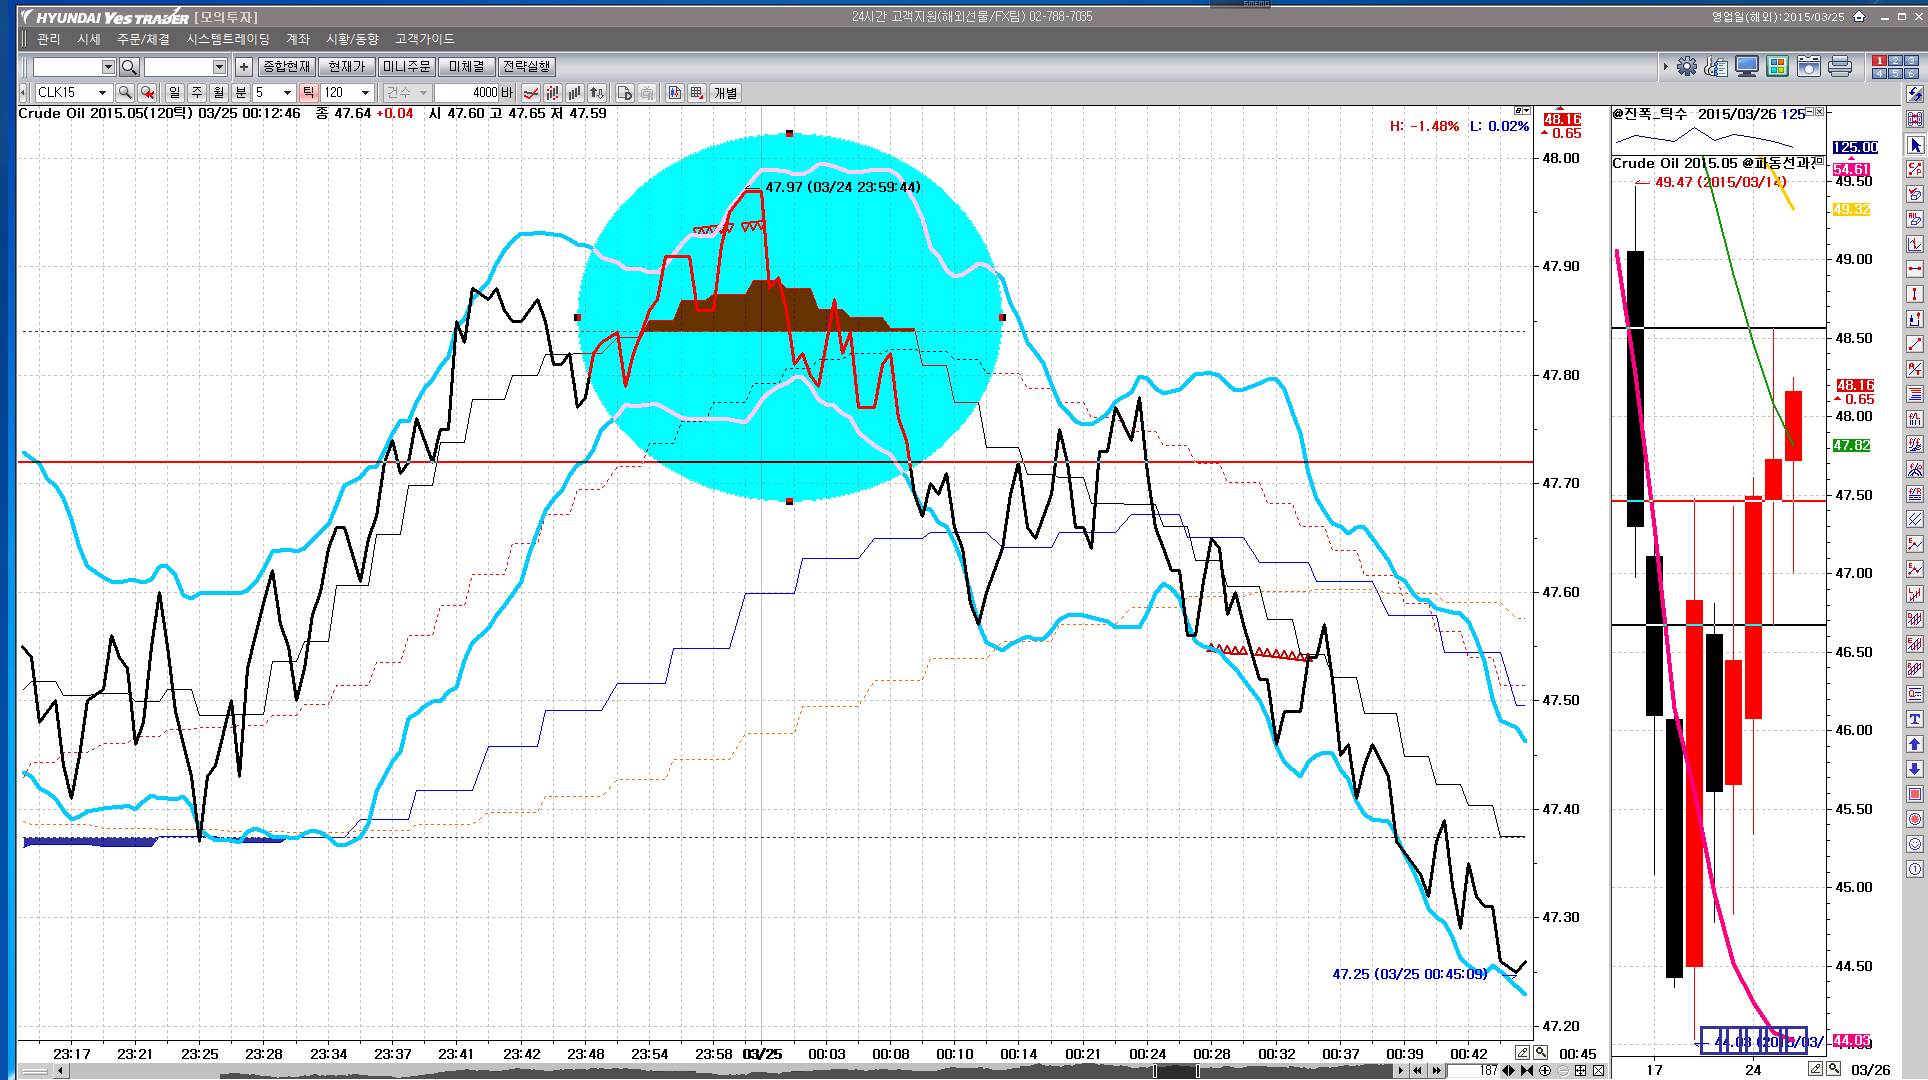This screenshot has width=1928, height=1080.
Task: Select the line chart type icon
Action: coord(531,93)
